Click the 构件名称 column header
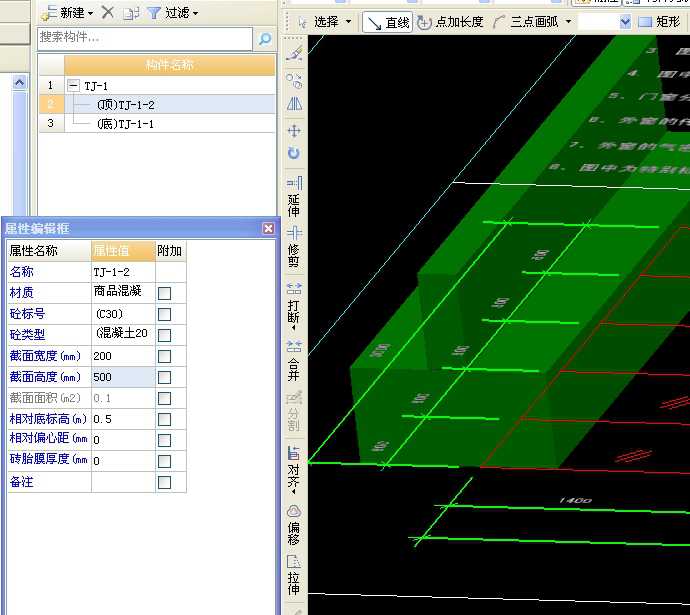Image resolution: width=690 pixels, height=615 pixels. click(x=170, y=65)
